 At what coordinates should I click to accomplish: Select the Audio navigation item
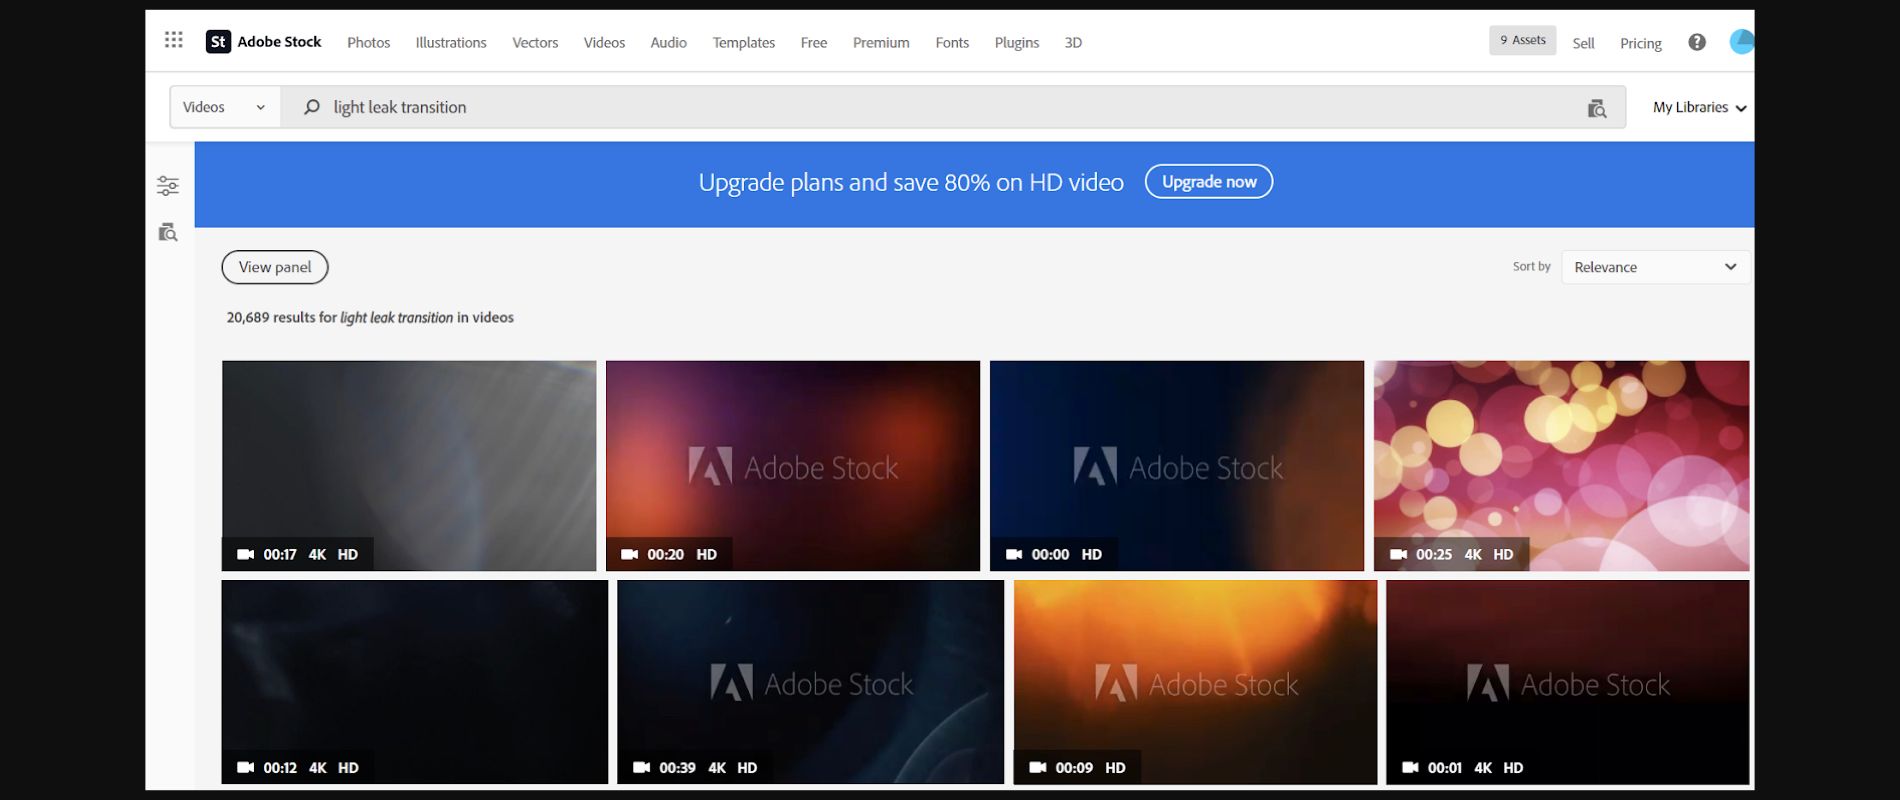pyautogui.click(x=668, y=43)
